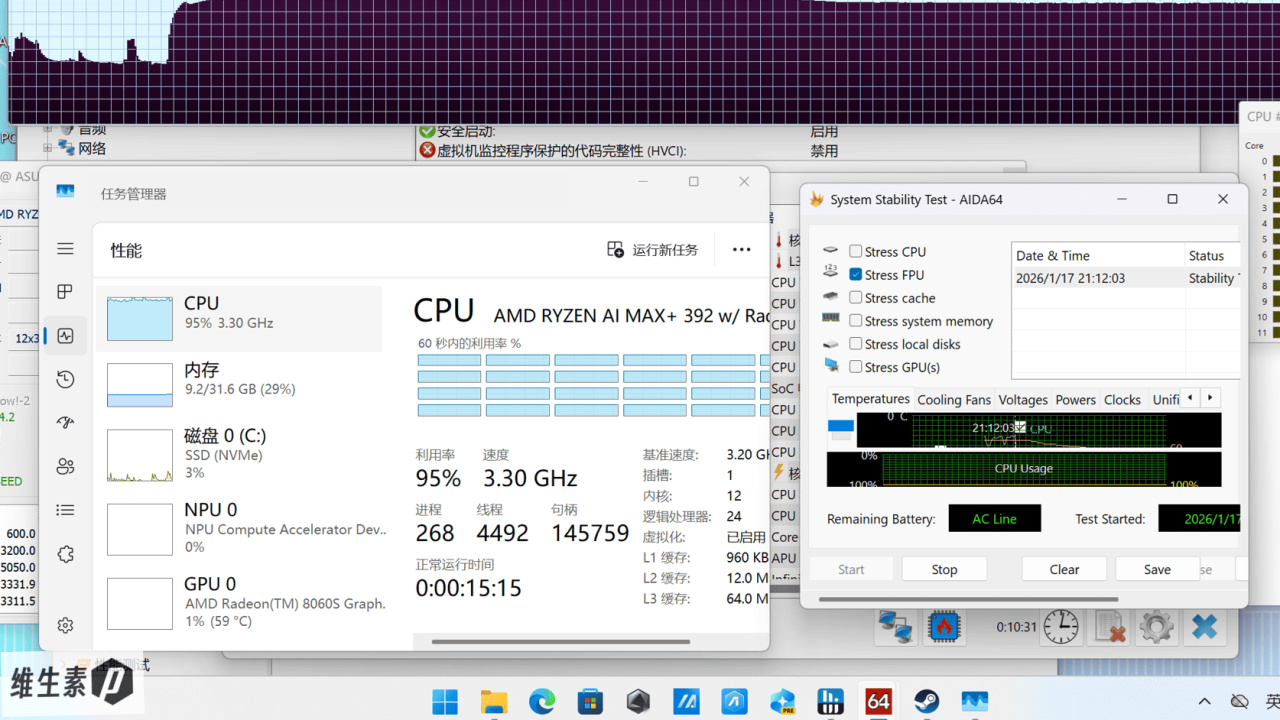This screenshot has width=1280, height=720.
Task: Enable the Stress CPU checkbox
Action: pyautogui.click(x=856, y=252)
